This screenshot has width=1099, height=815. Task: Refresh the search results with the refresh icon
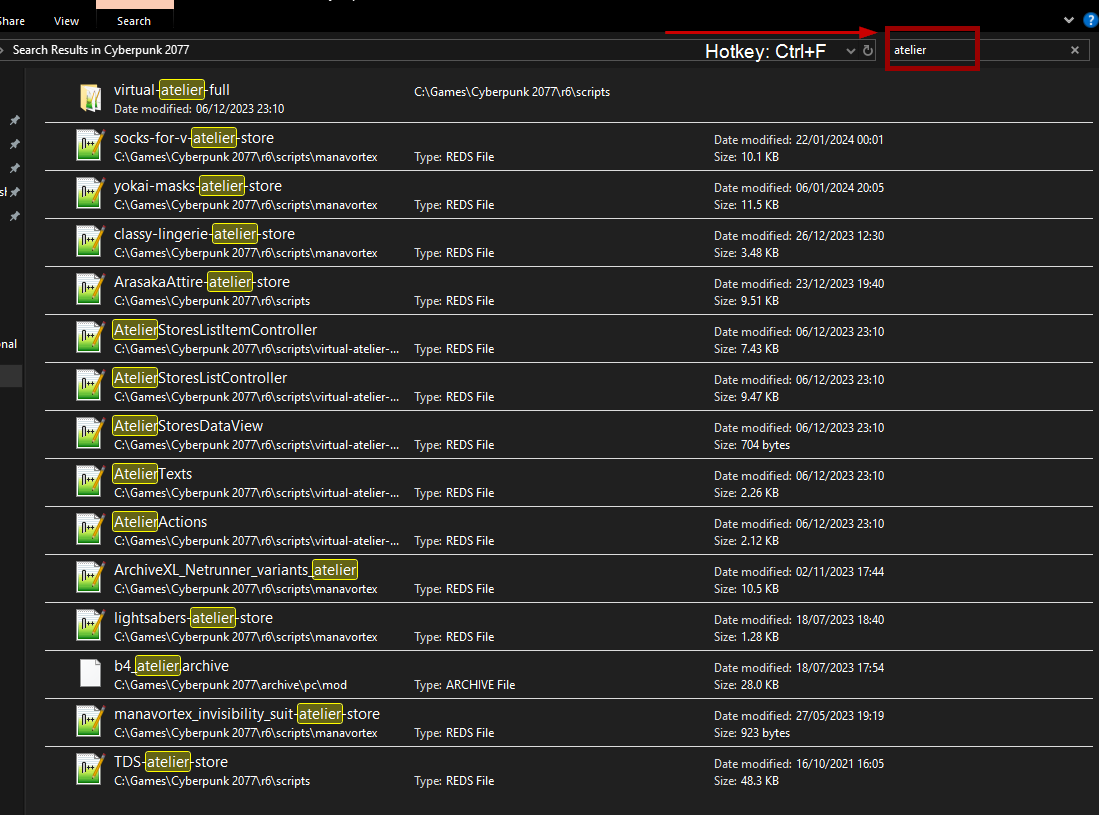[x=868, y=50]
